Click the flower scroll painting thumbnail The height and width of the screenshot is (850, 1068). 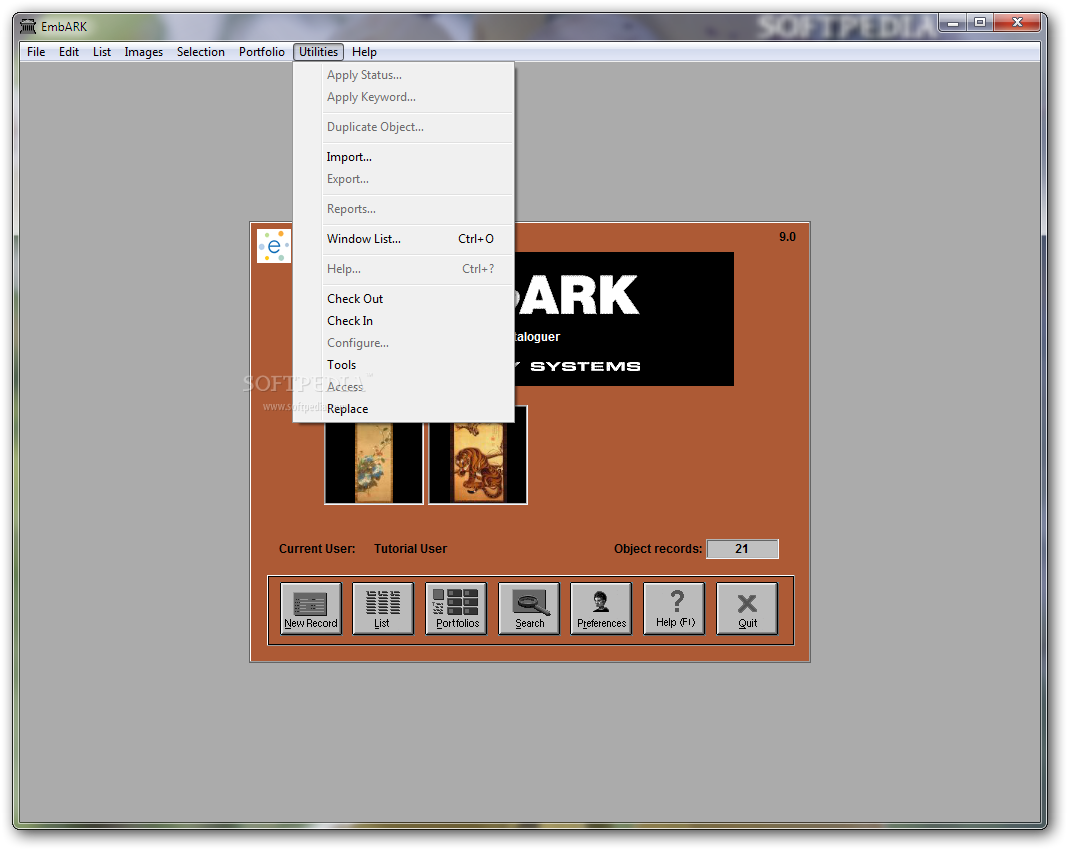tap(373, 462)
